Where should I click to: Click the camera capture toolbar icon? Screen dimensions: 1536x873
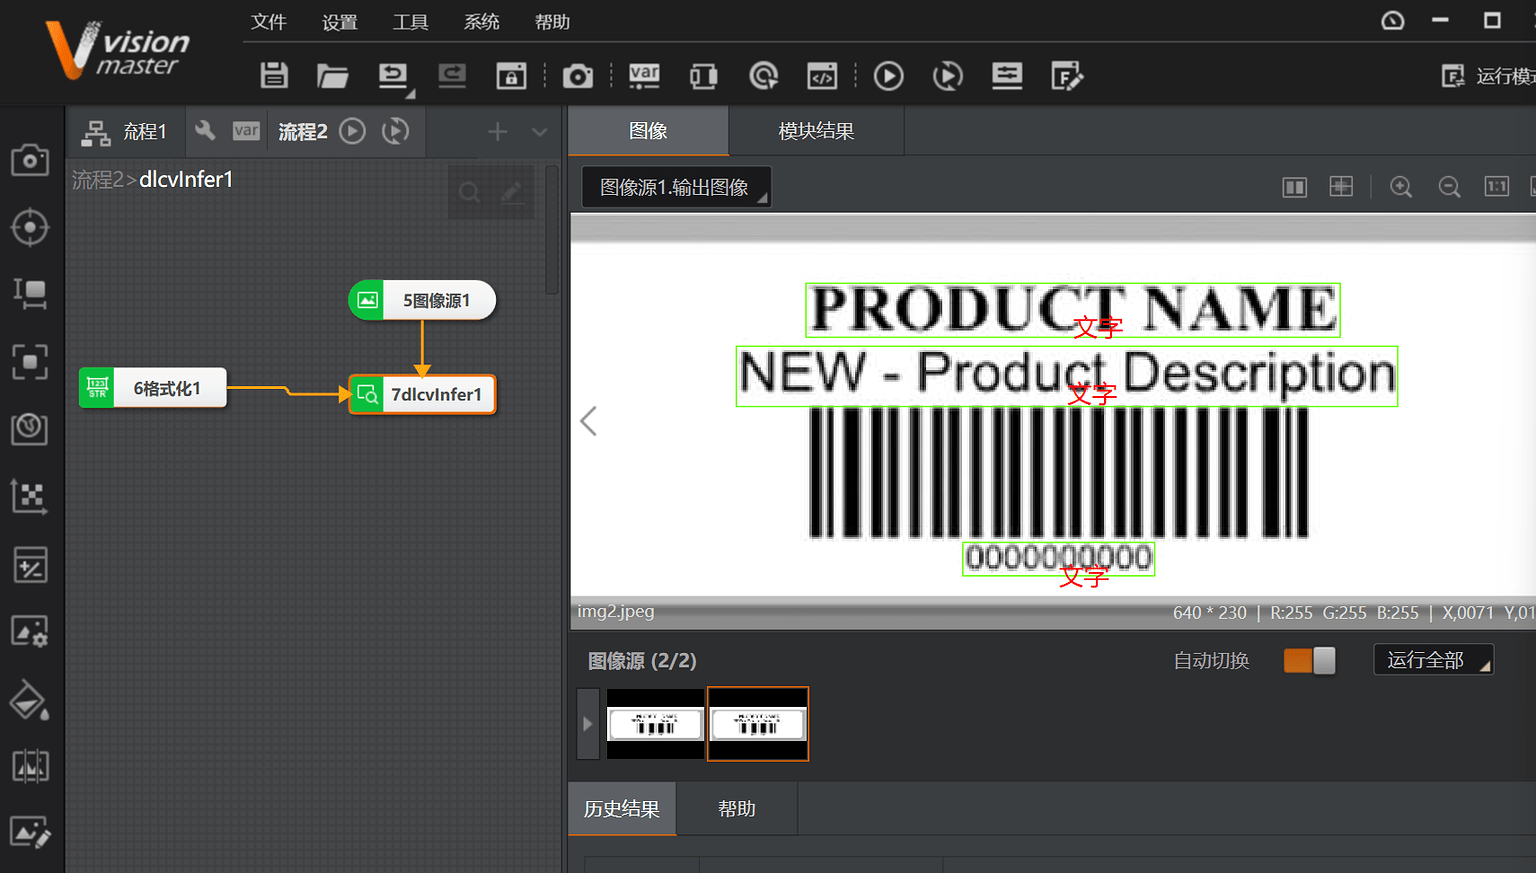577,76
